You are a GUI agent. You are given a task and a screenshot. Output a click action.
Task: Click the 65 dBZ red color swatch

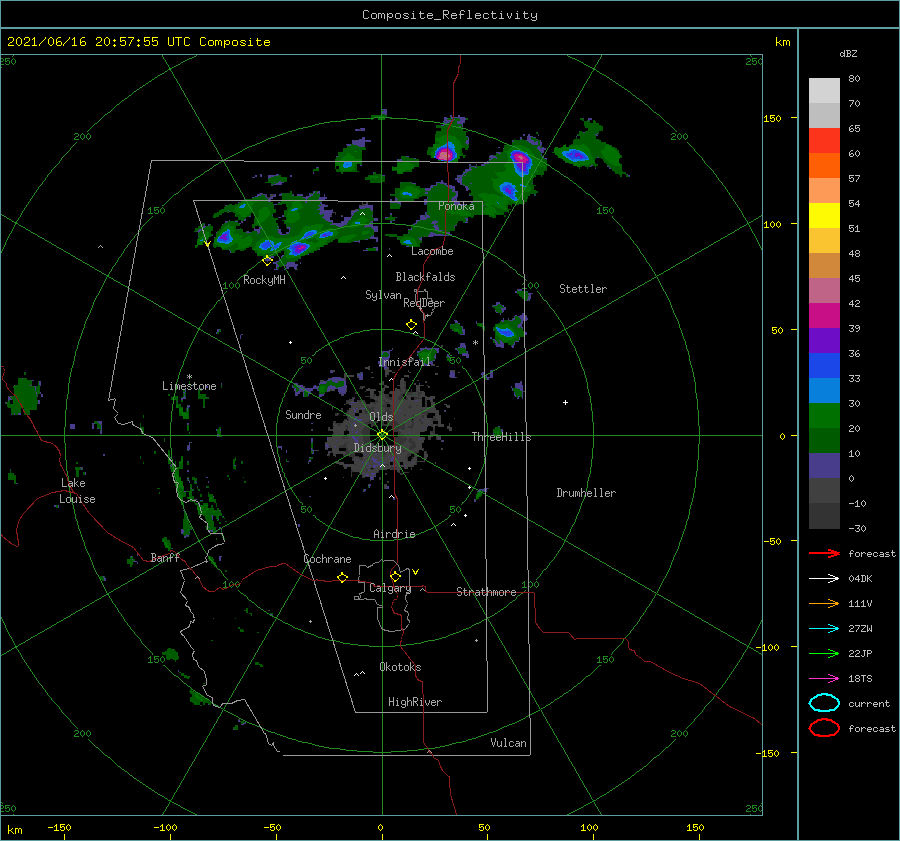click(x=824, y=141)
